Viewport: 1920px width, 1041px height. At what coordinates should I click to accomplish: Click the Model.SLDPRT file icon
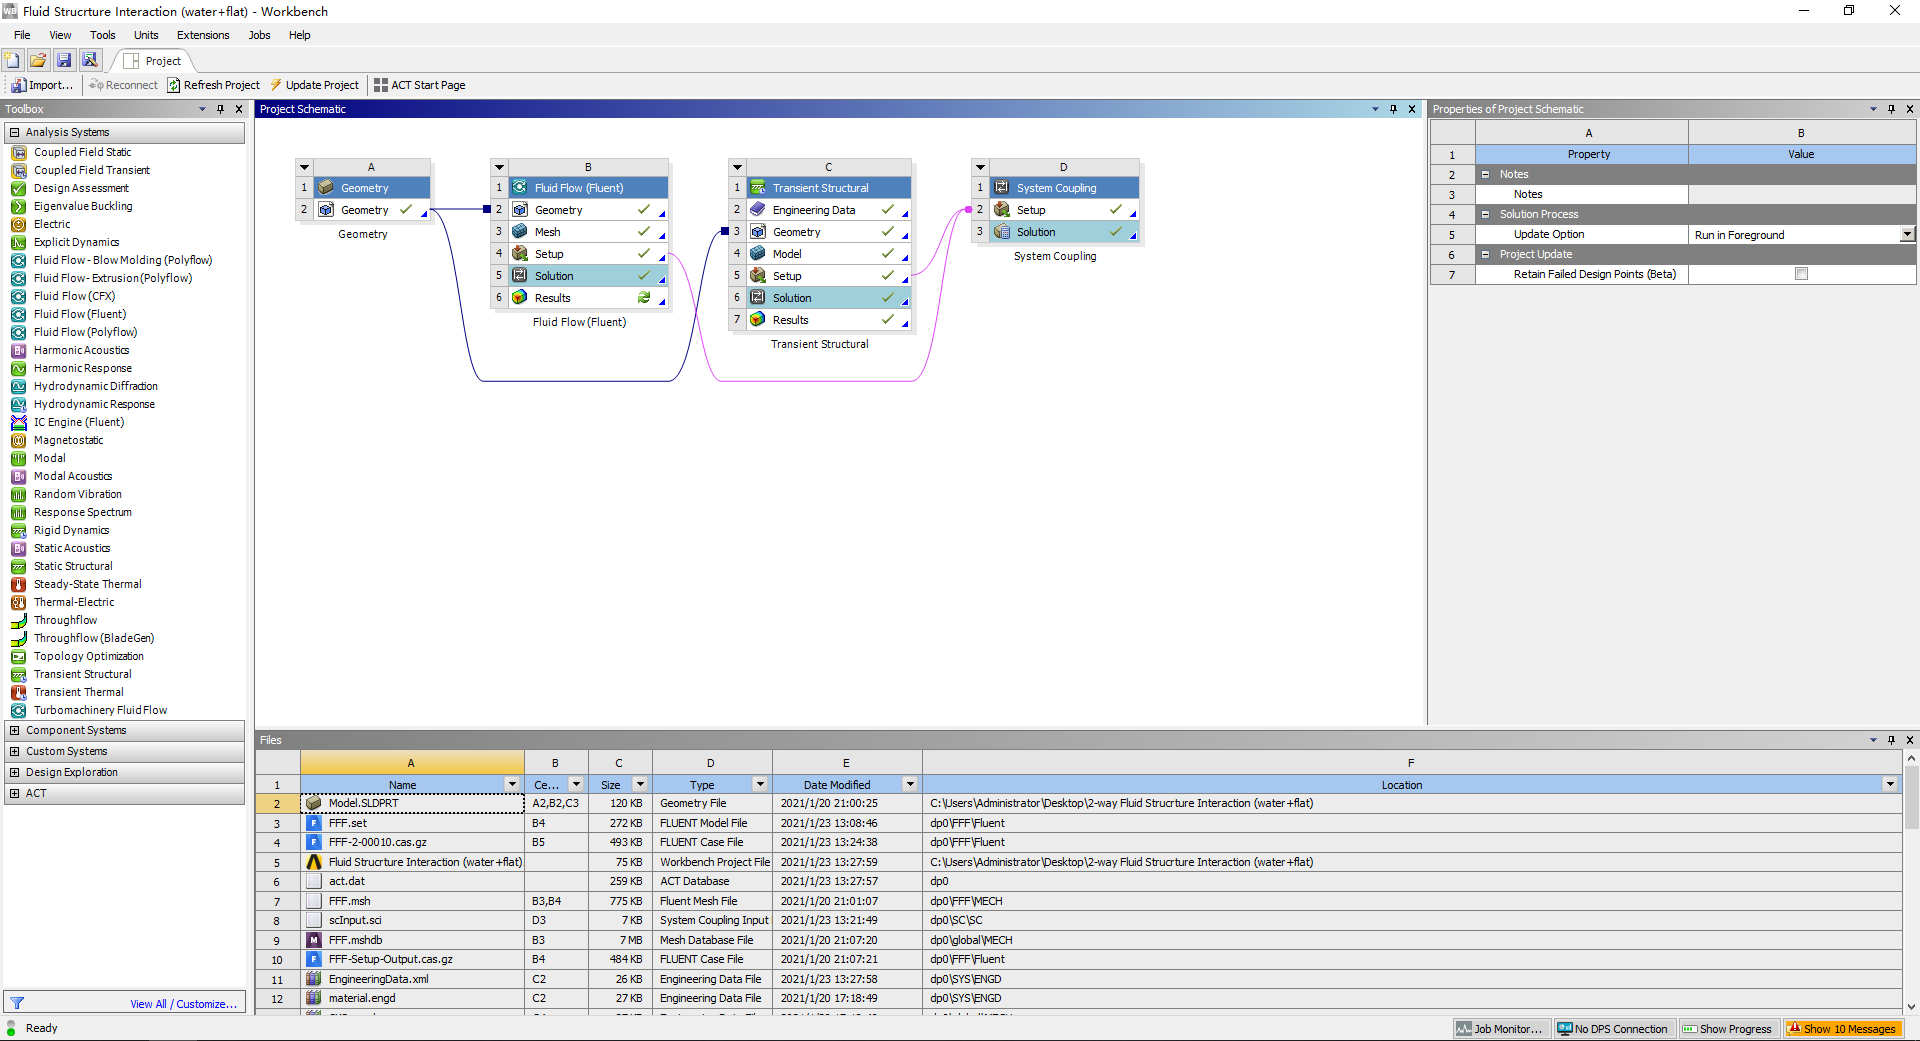click(x=314, y=803)
